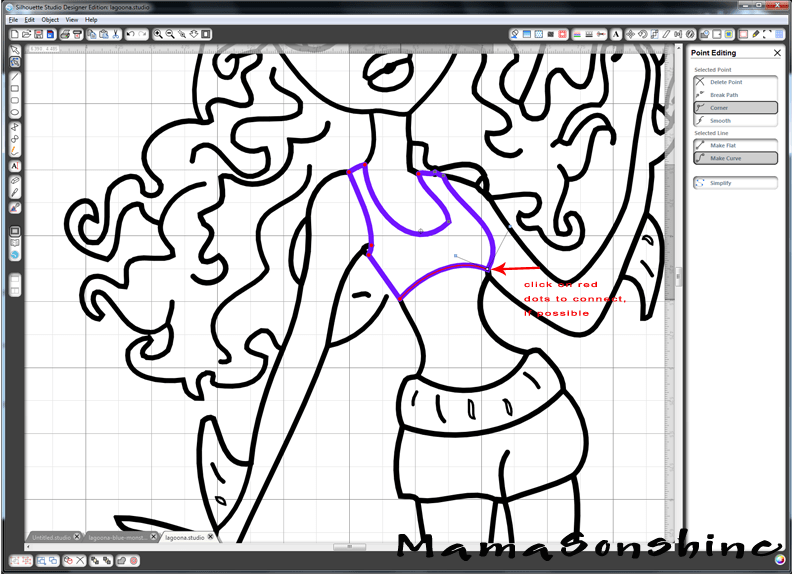The image size is (792, 576).
Task: Click the Cut scissors icon
Action: click(116, 34)
